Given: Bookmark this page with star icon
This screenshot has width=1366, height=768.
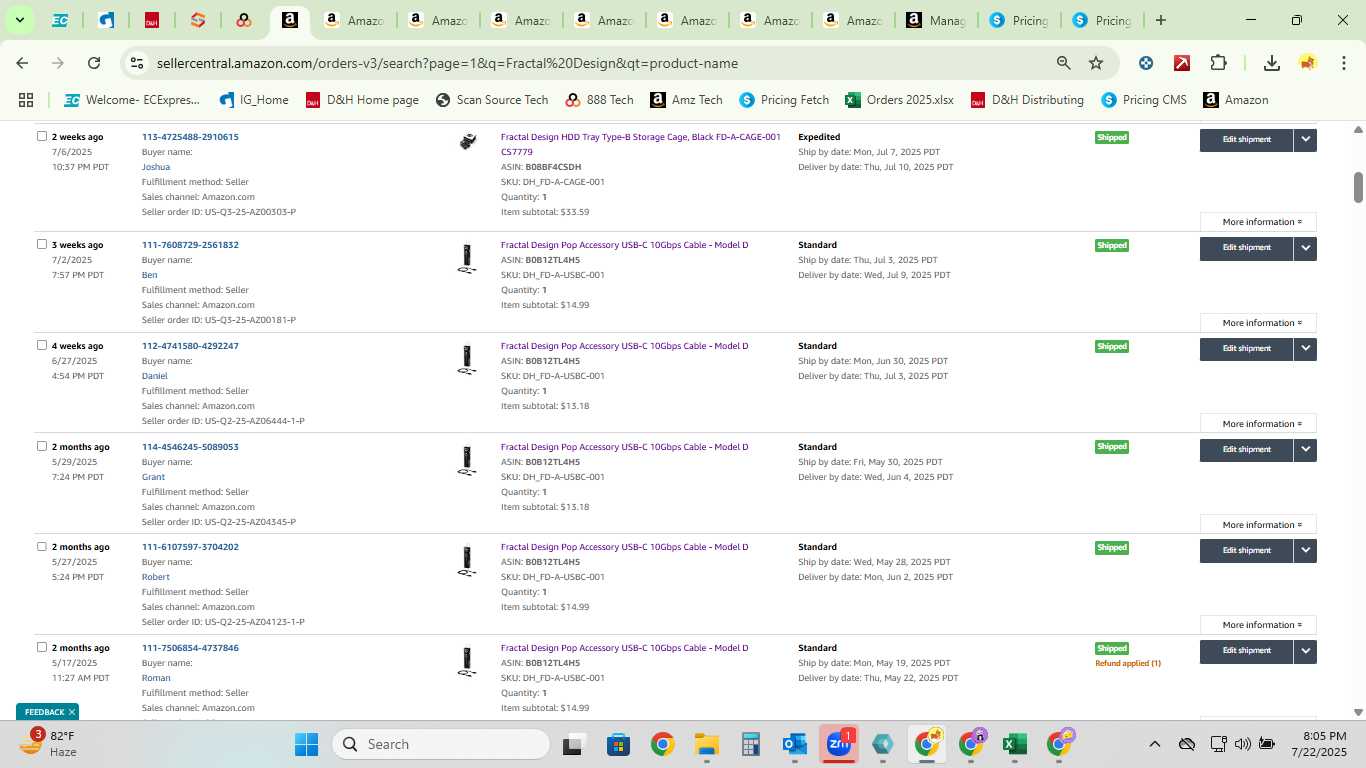Looking at the screenshot, I should click(x=1096, y=63).
